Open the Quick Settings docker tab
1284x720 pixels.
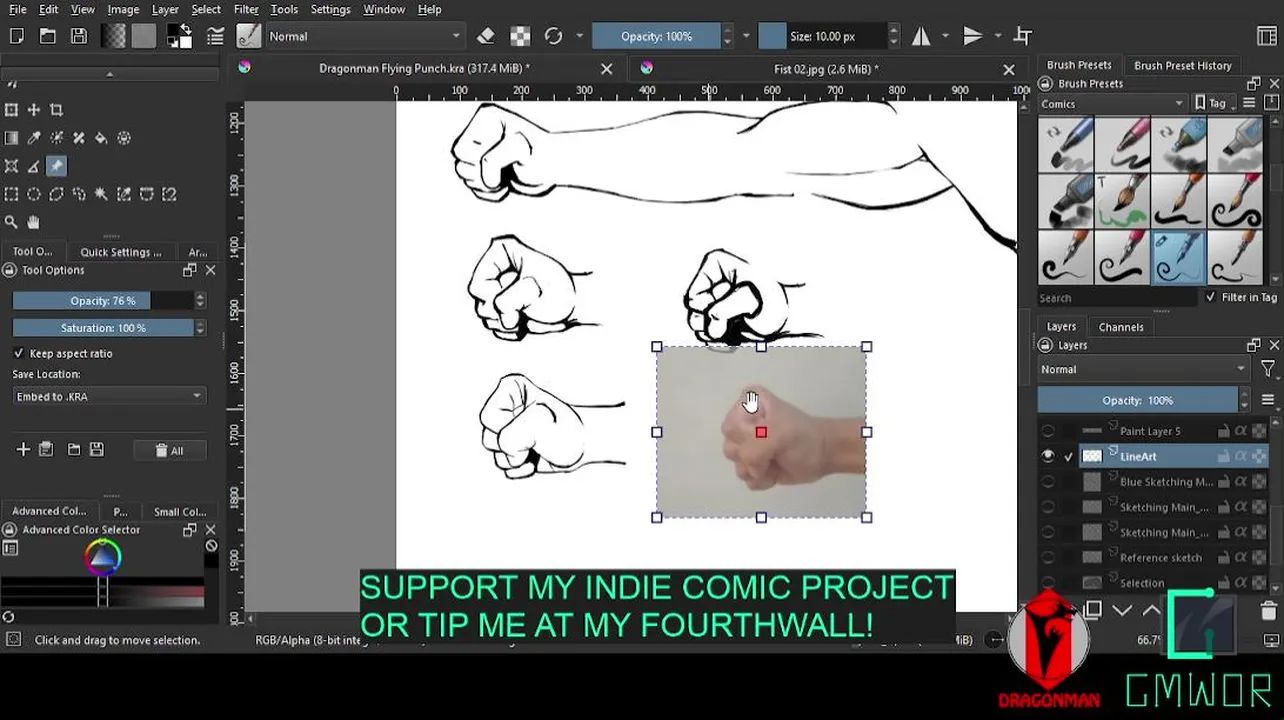click(x=121, y=252)
